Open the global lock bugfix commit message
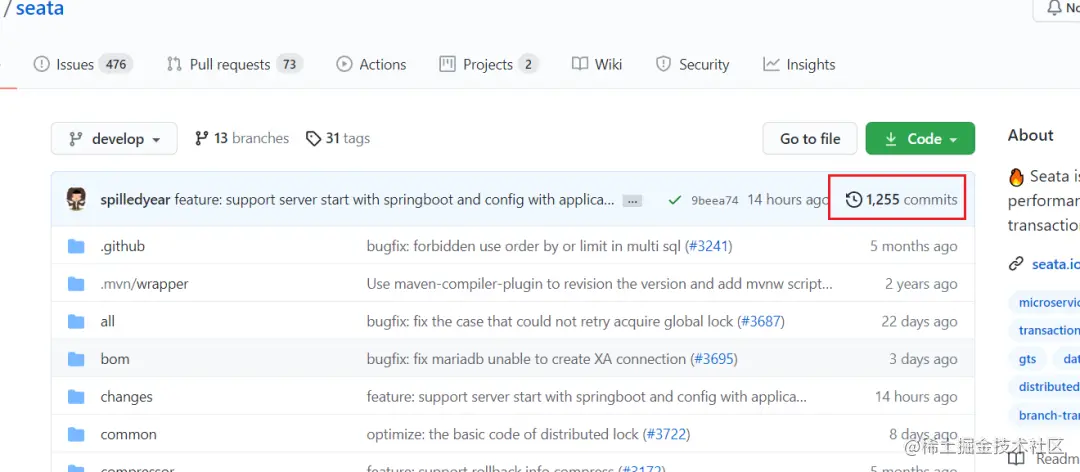 click(551, 322)
